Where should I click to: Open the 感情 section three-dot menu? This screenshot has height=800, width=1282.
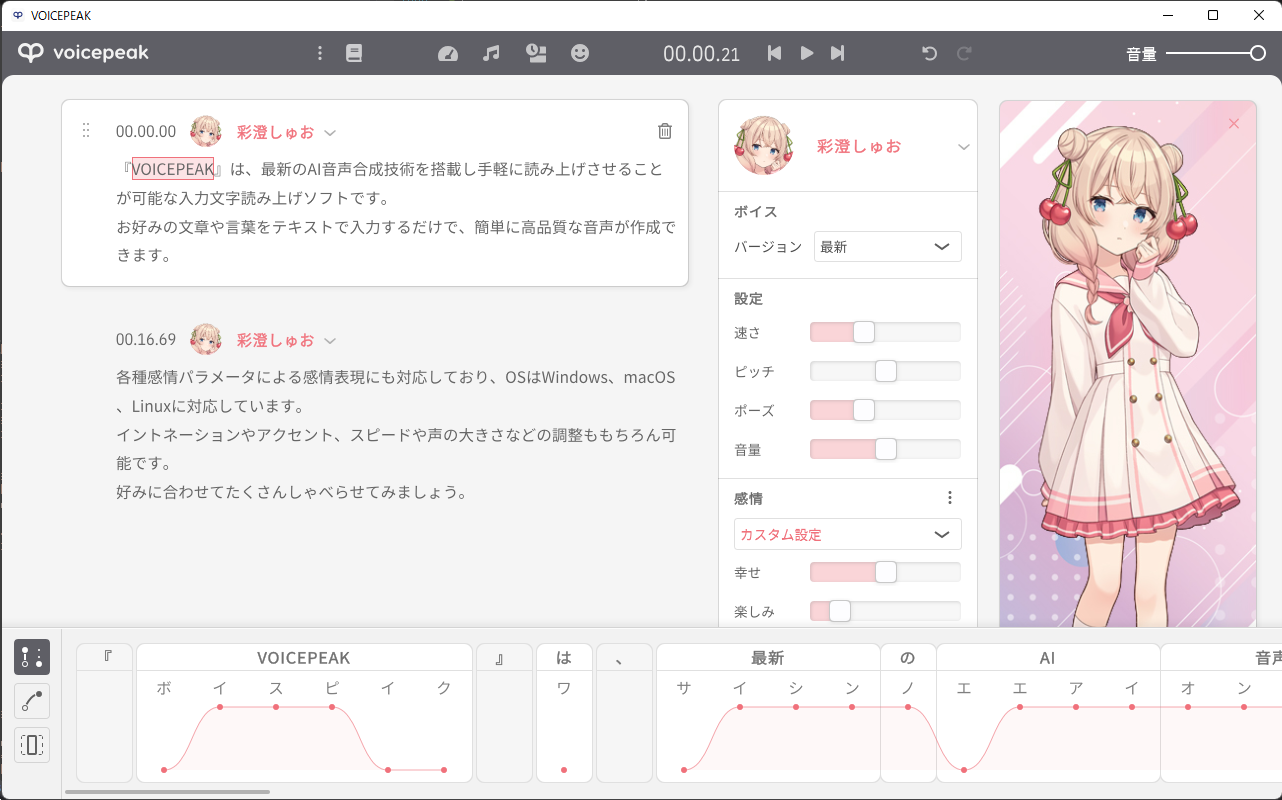[x=950, y=498]
